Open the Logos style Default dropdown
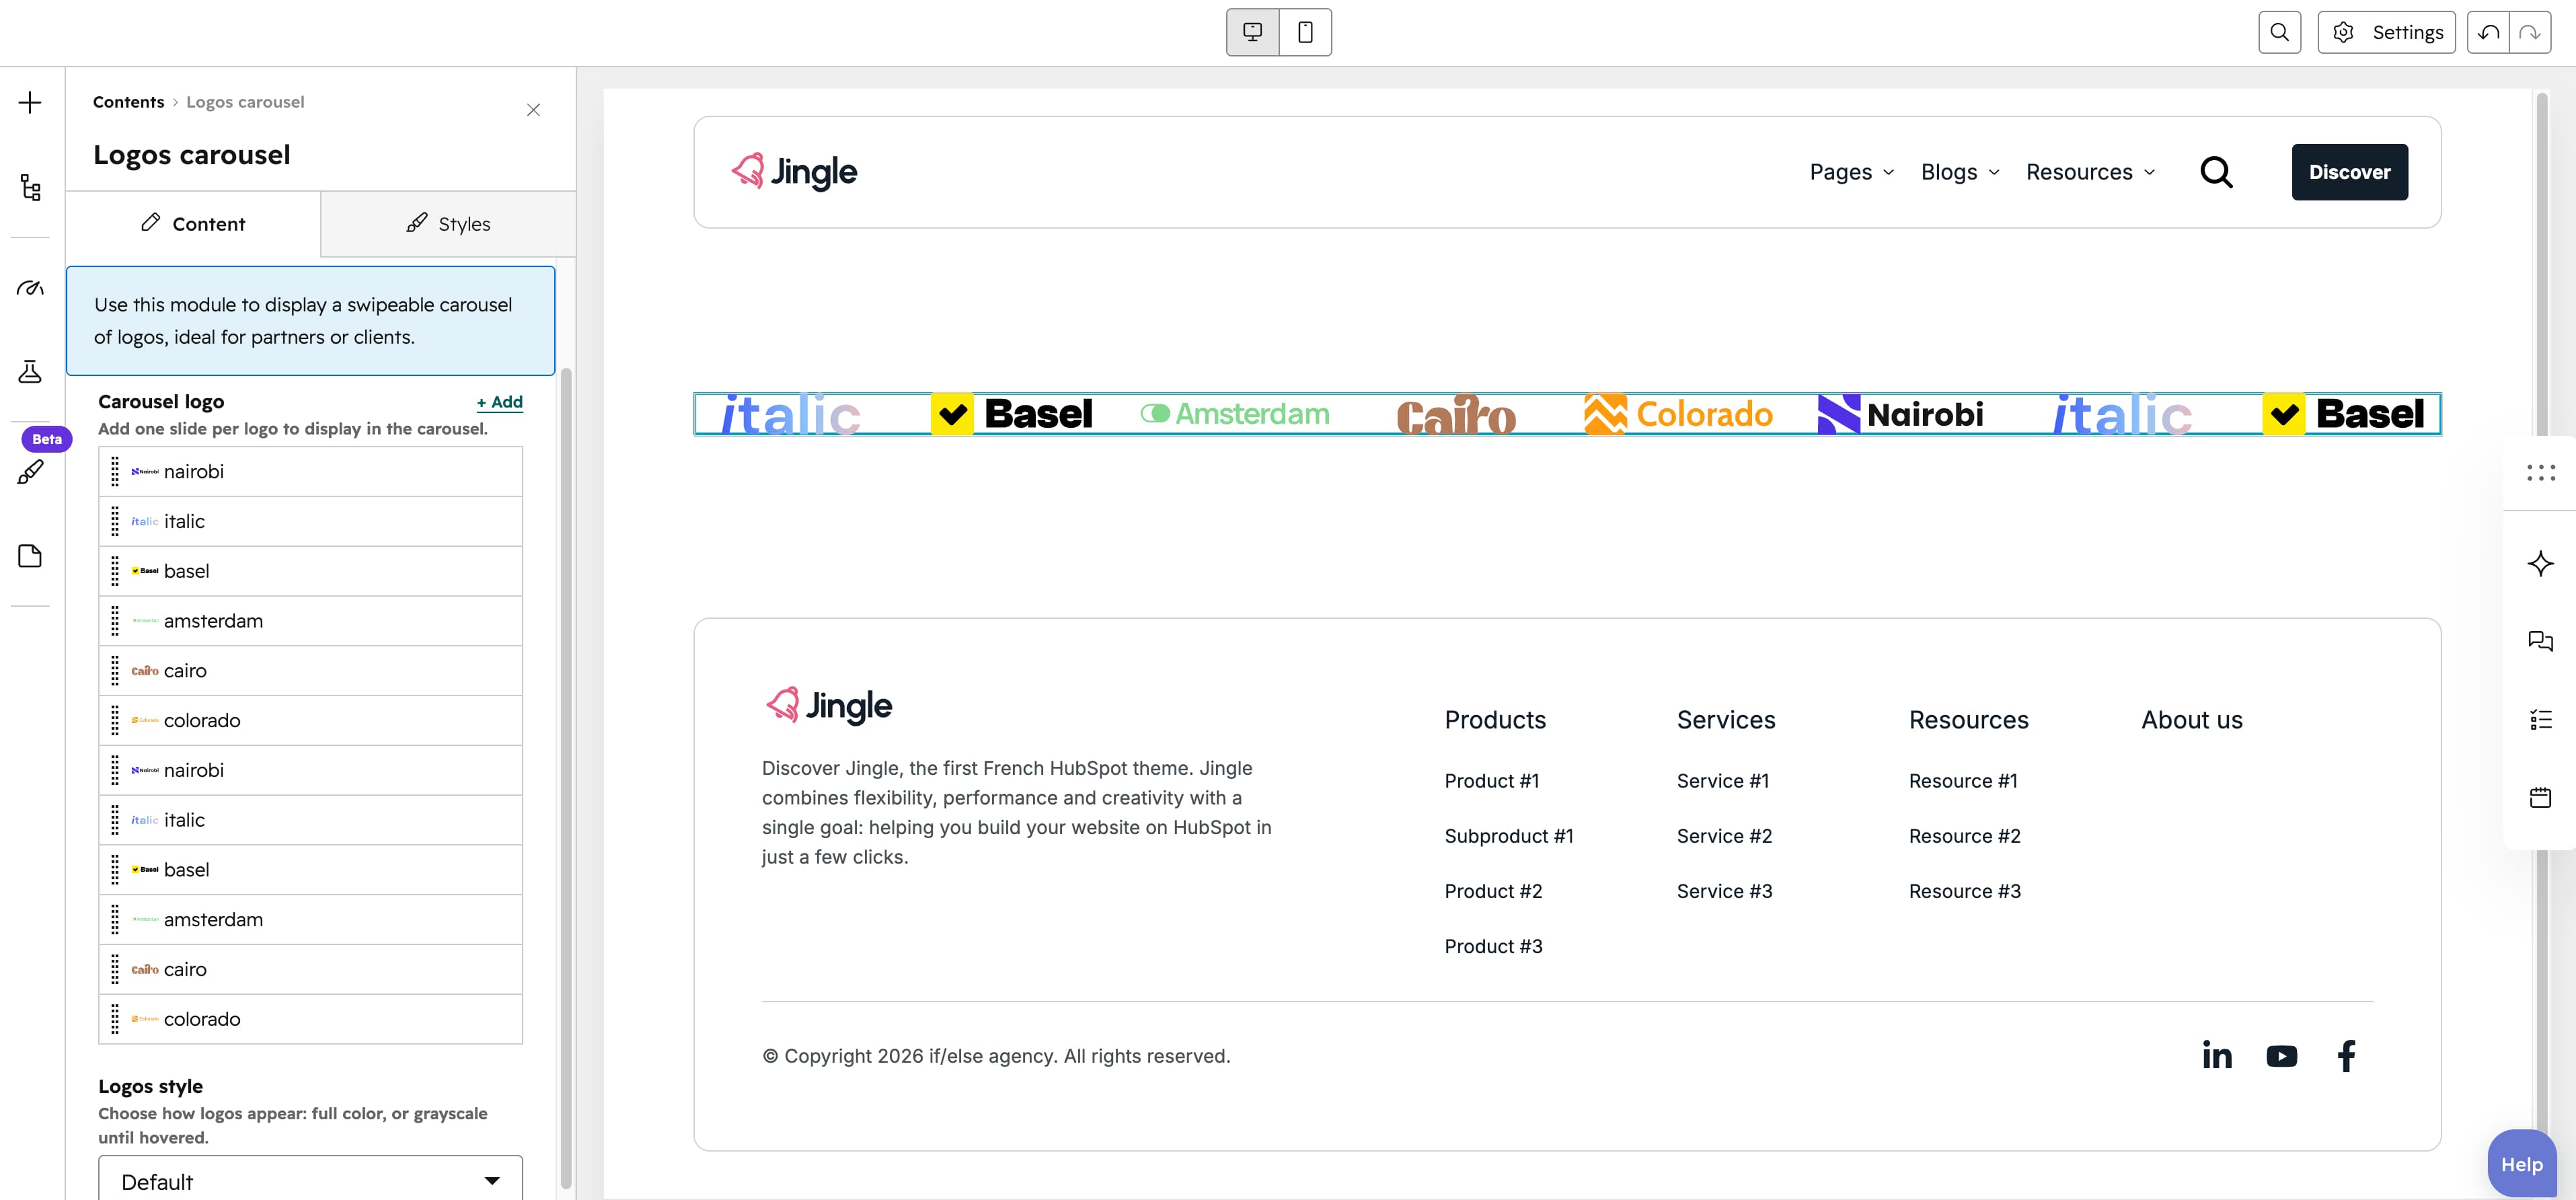 (x=310, y=1180)
